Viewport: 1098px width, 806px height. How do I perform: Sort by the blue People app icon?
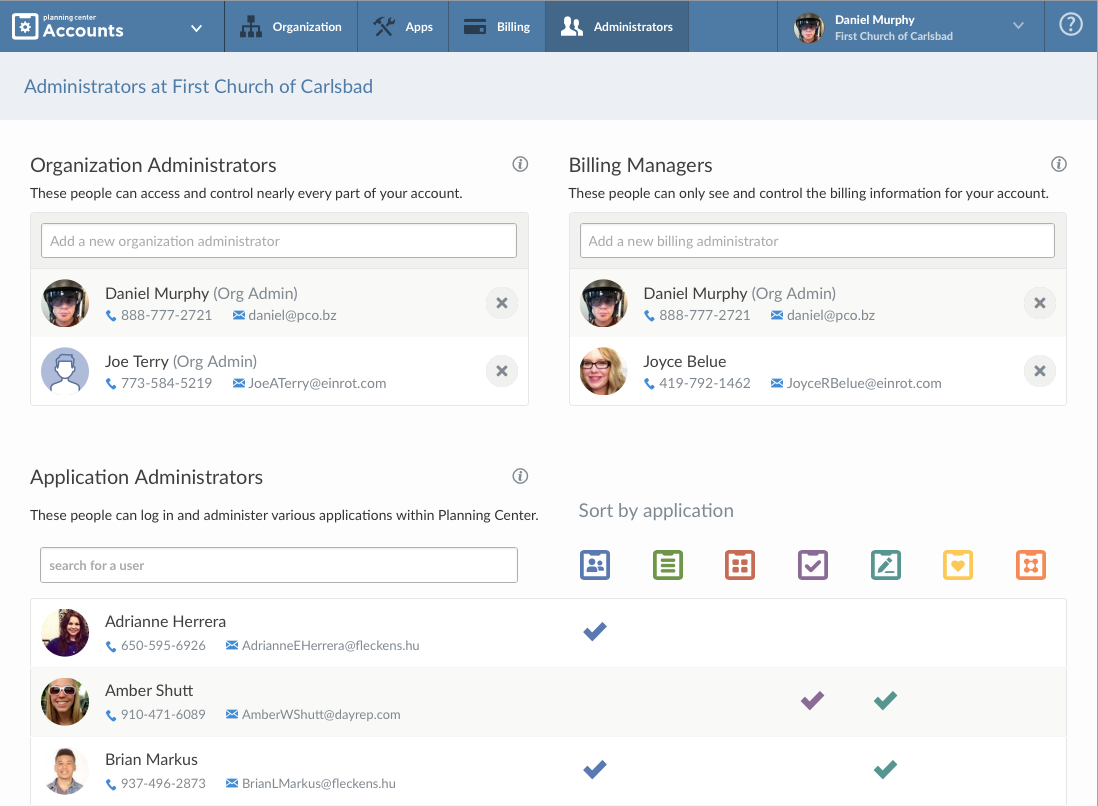click(595, 565)
